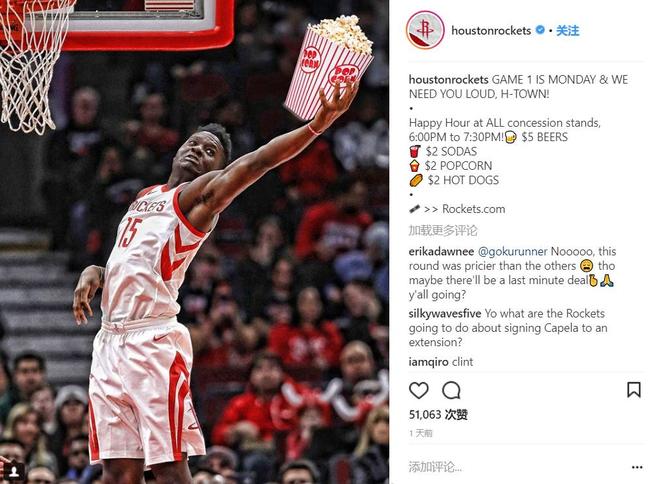Open erikadawnee commenter profile
Screen dimensions: 650x484
pyautogui.click(x=441, y=252)
